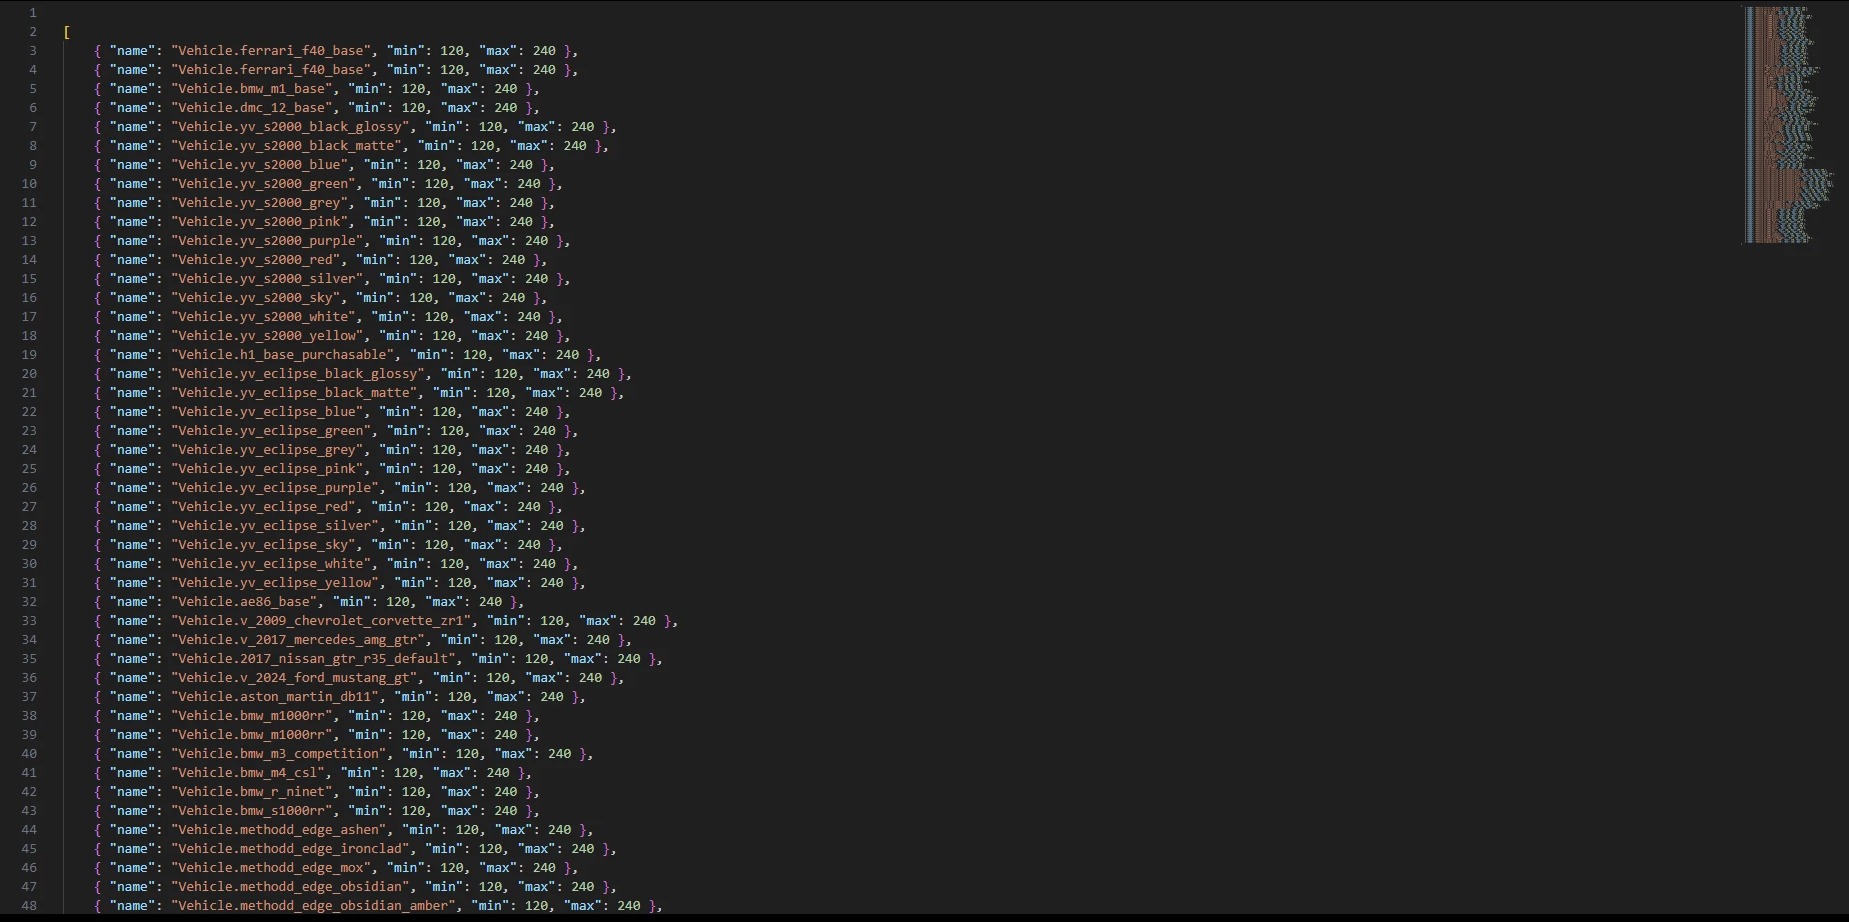This screenshot has width=1849, height=922.
Task: Click "Vehicle.ae86_base" string
Action: (248, 602)
